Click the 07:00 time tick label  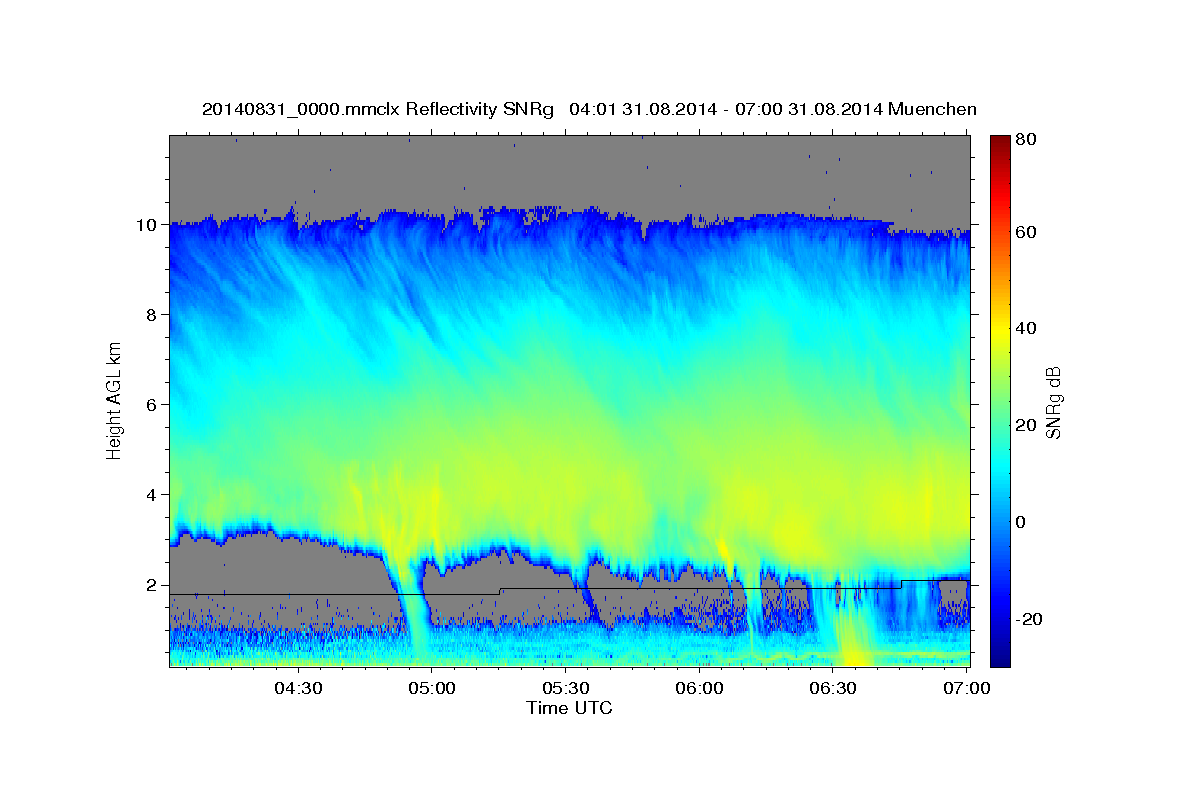967,688
